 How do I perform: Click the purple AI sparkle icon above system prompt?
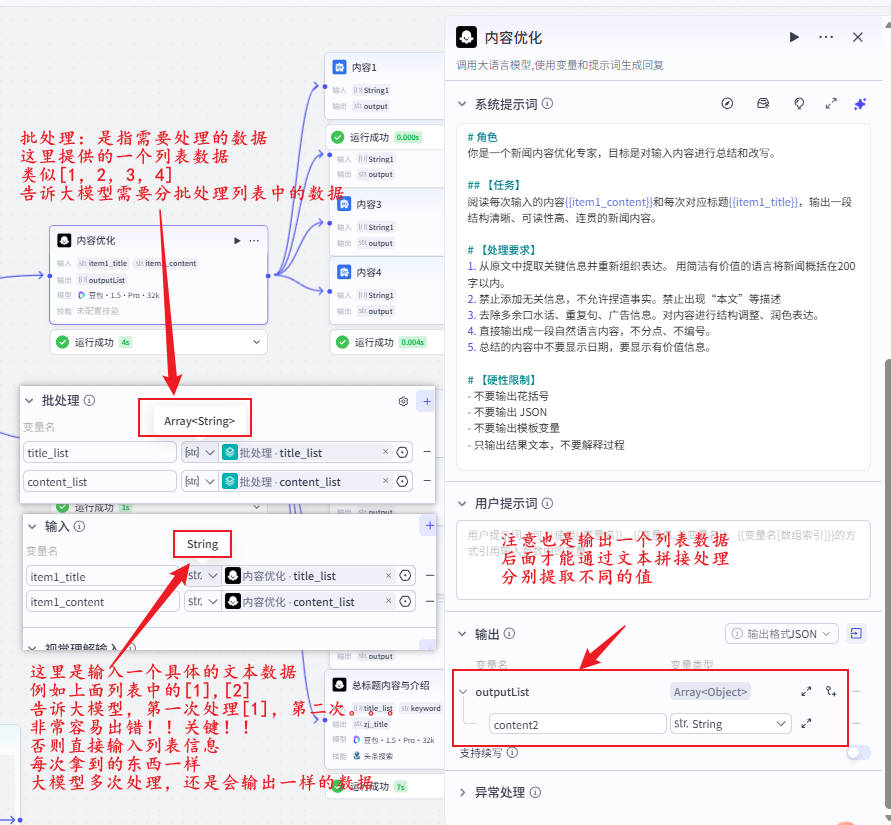[x=859, y=103]
